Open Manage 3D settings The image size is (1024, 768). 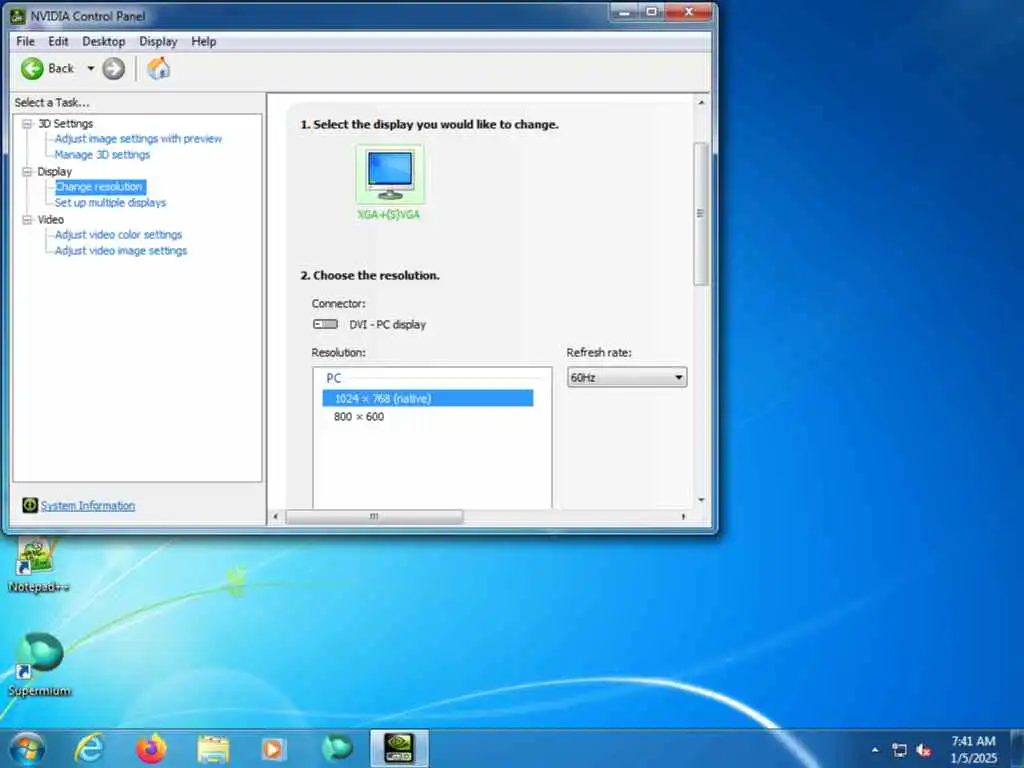[x=103, y=155]
